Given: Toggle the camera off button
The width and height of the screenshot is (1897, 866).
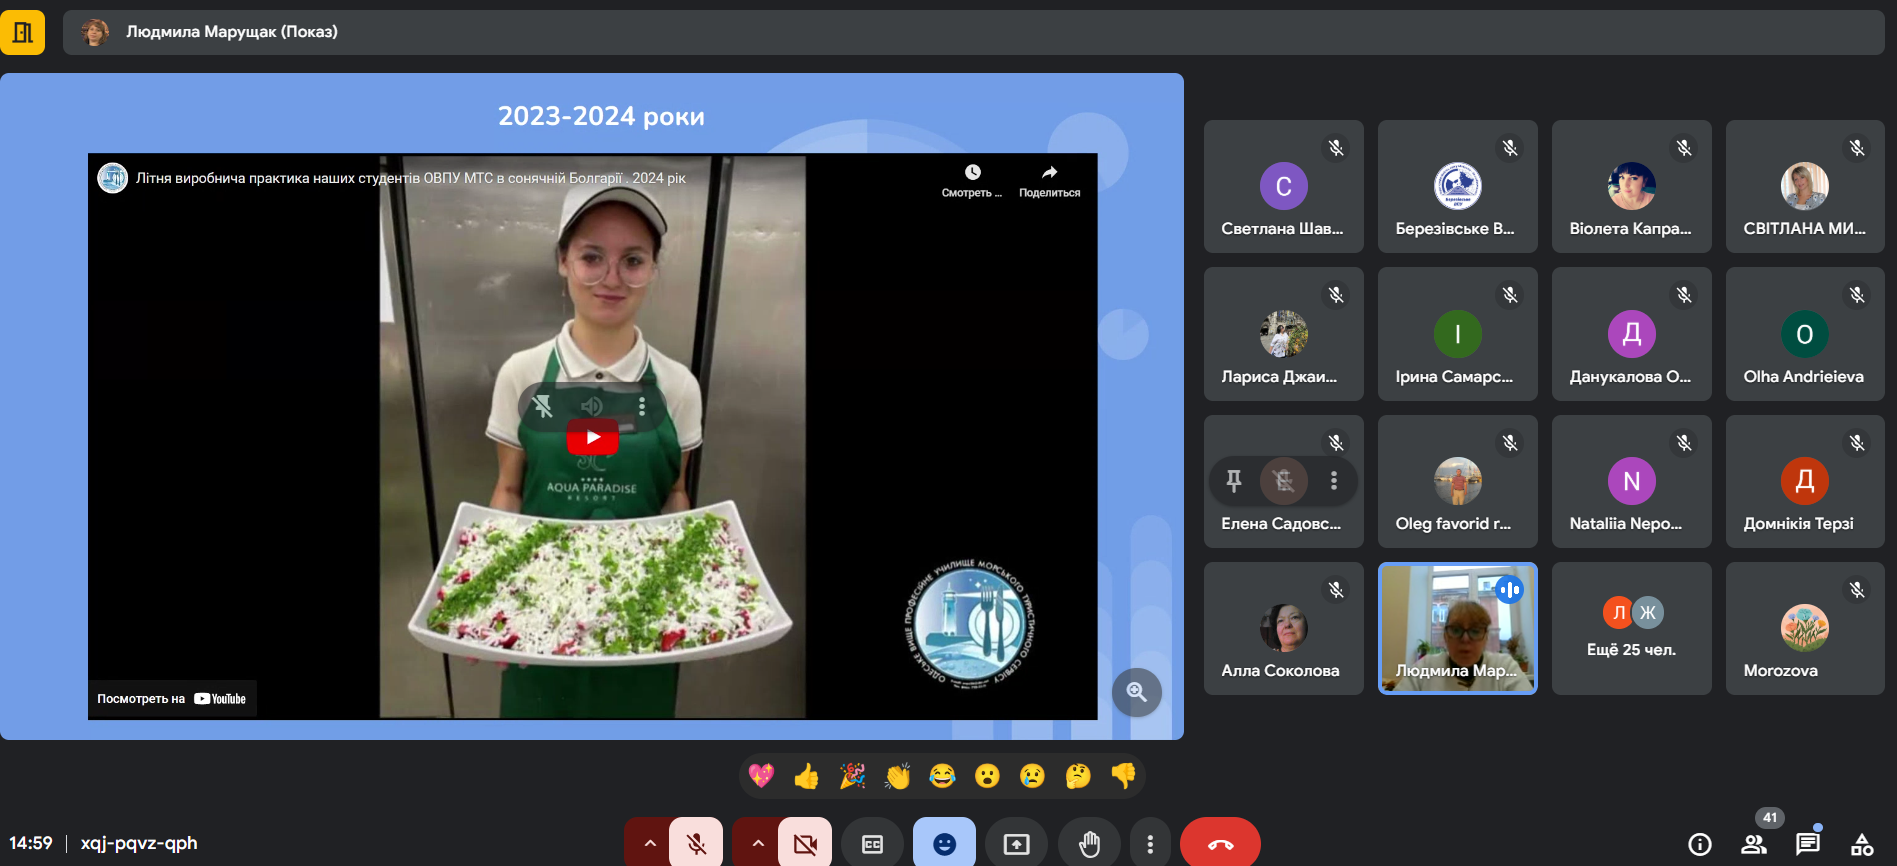Looking at the screenshot, I should [804, 844].
